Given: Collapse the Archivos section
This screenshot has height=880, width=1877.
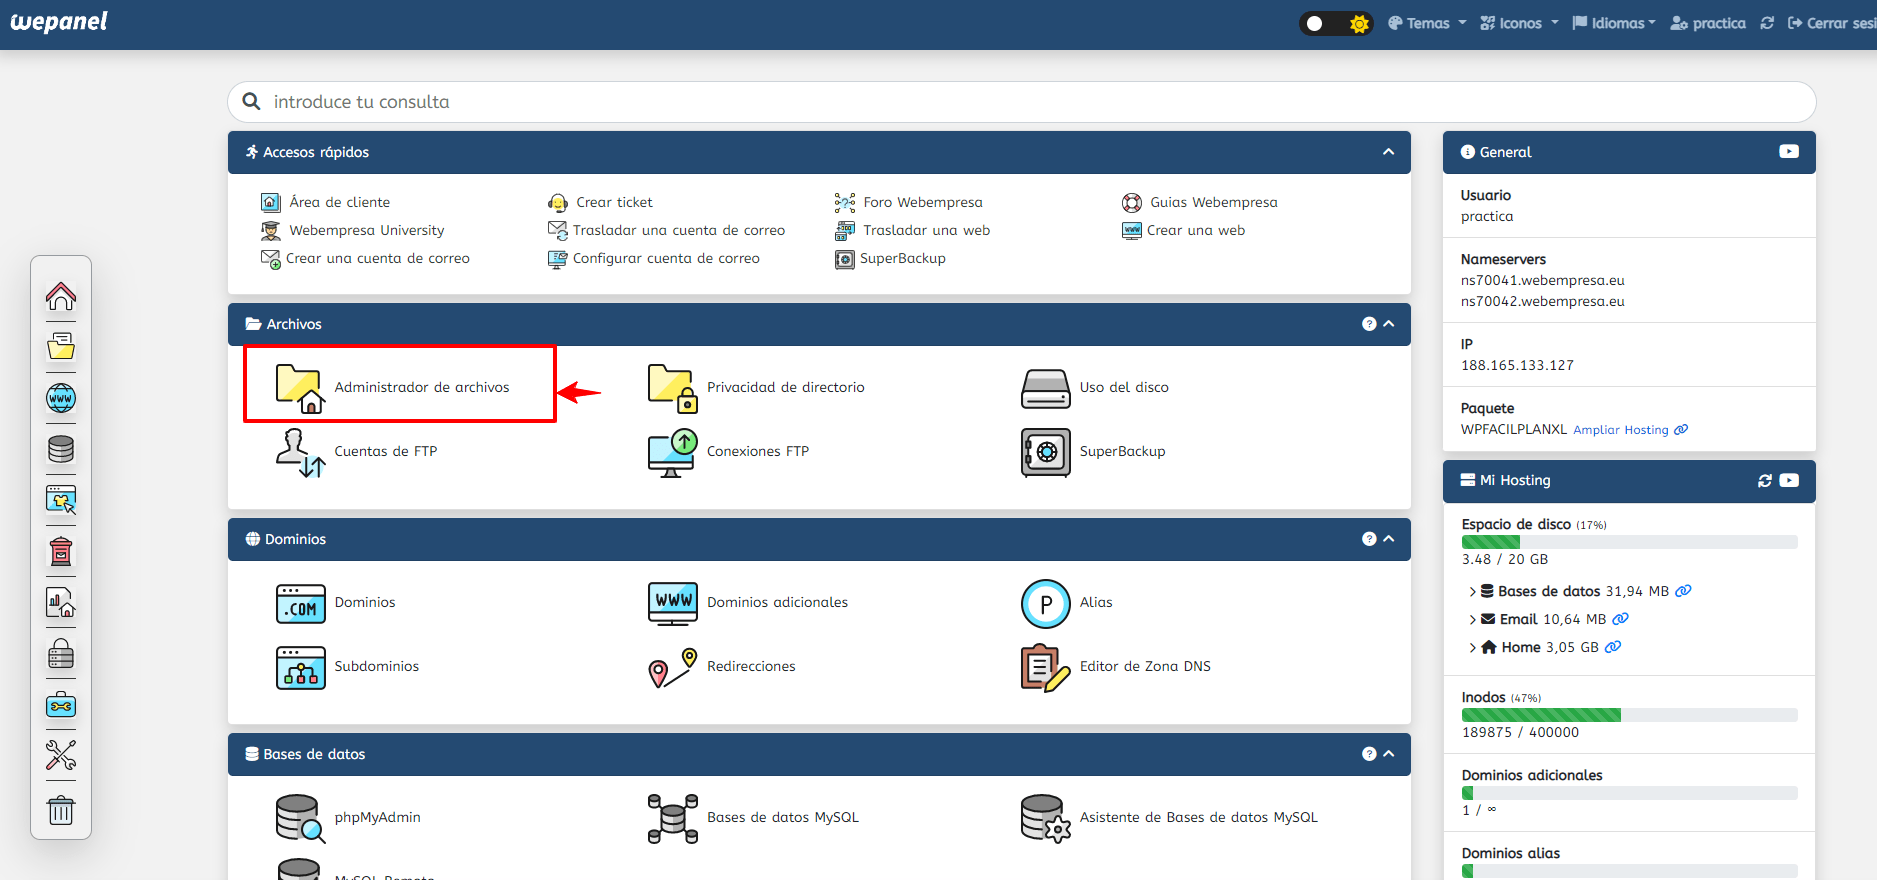Looking at the screenshot, I should coord(1388,324).
